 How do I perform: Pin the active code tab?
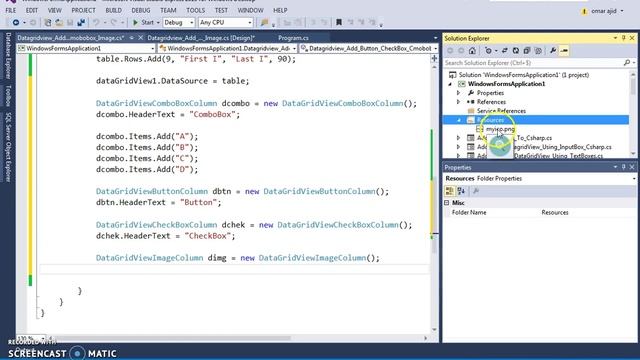click(x=131, y=38)
